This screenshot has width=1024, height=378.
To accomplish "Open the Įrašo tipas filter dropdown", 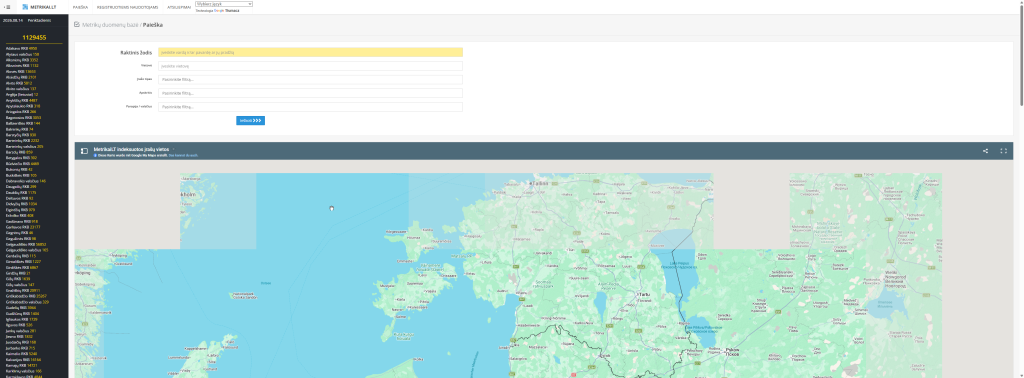I will pos(310,80).
